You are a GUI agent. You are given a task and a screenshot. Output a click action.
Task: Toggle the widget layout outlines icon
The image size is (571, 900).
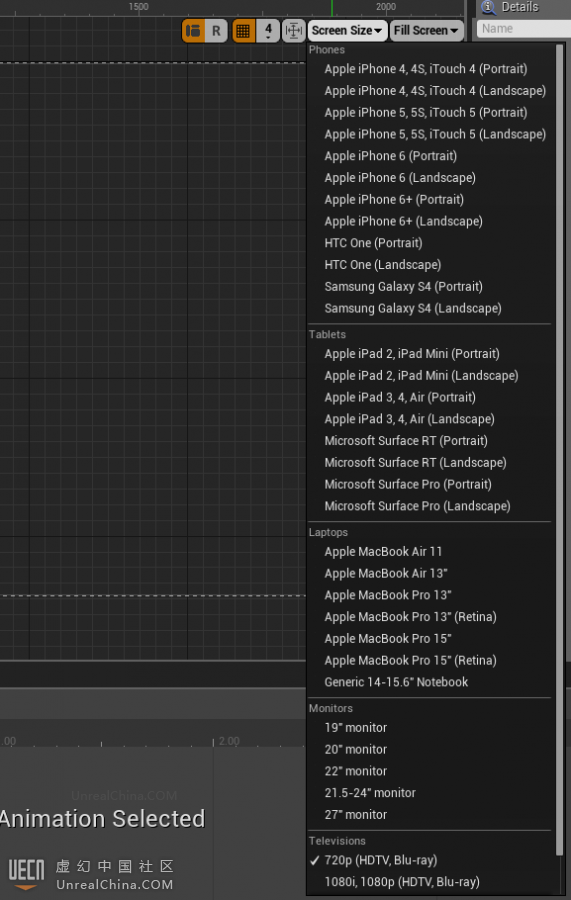tap(193, 30)
